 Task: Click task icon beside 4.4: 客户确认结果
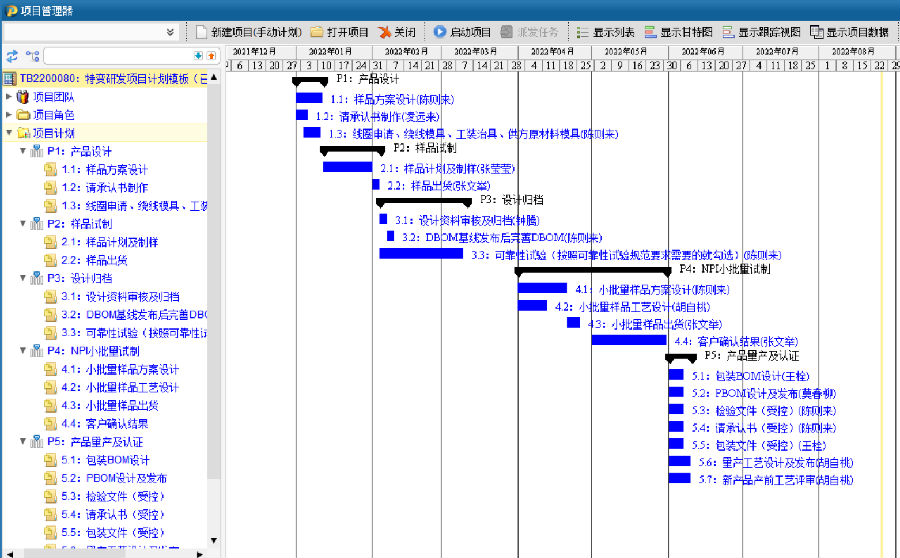(51, 424)
